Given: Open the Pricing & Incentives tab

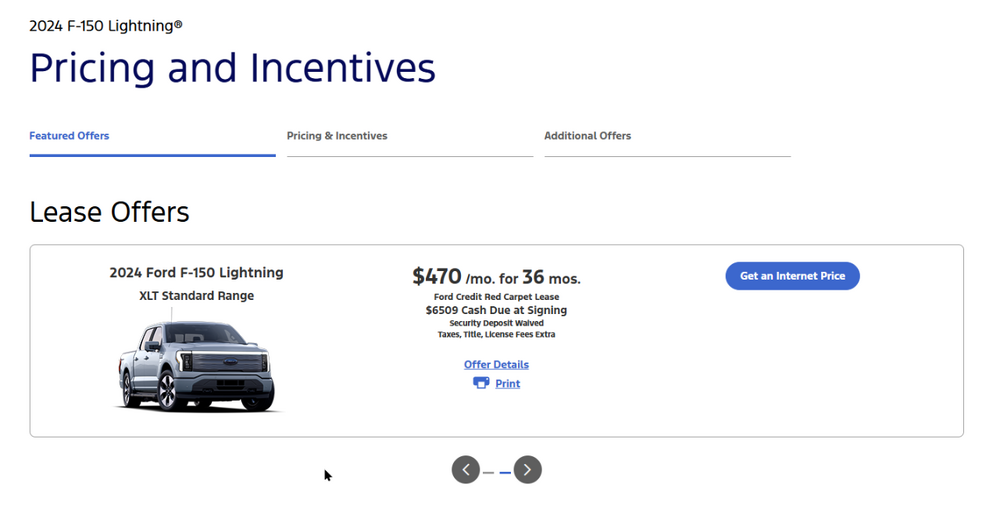Looking at the screenshot, I should [x=337, y=136].
